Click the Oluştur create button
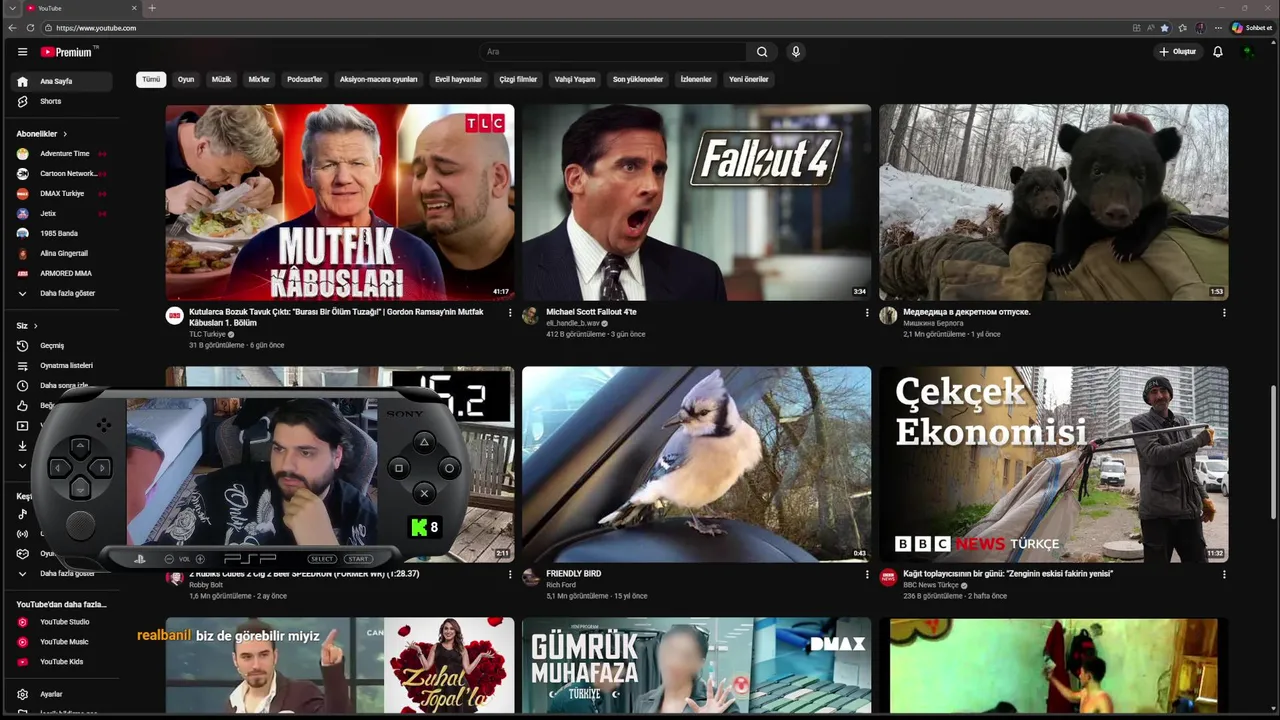The image size is (1280, 720). tap(1178, 52)
